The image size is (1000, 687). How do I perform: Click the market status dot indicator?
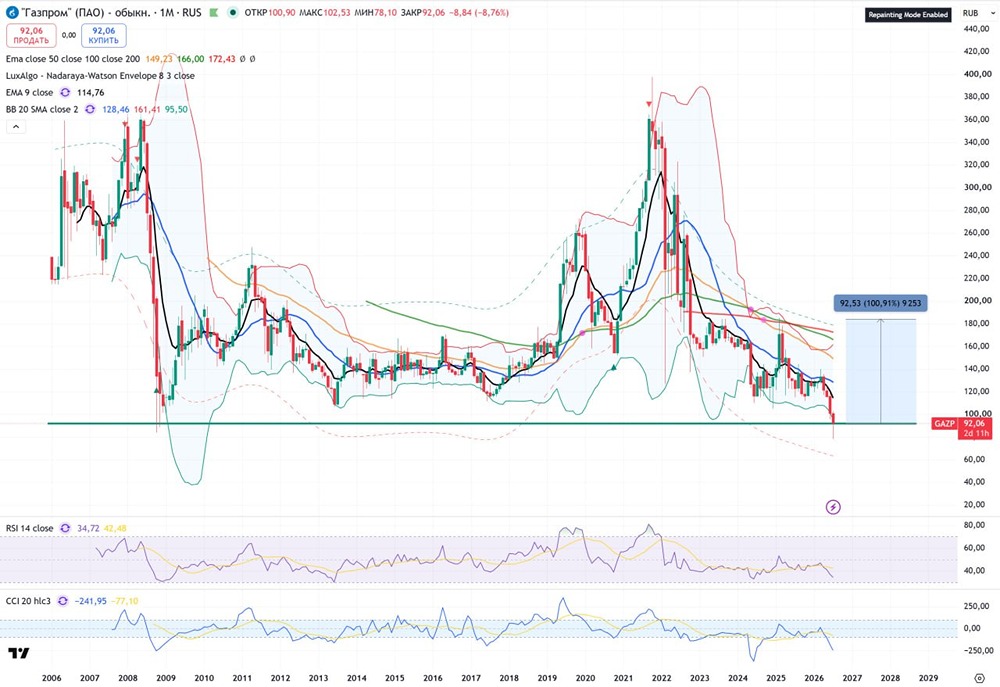(x=233, y=13)
